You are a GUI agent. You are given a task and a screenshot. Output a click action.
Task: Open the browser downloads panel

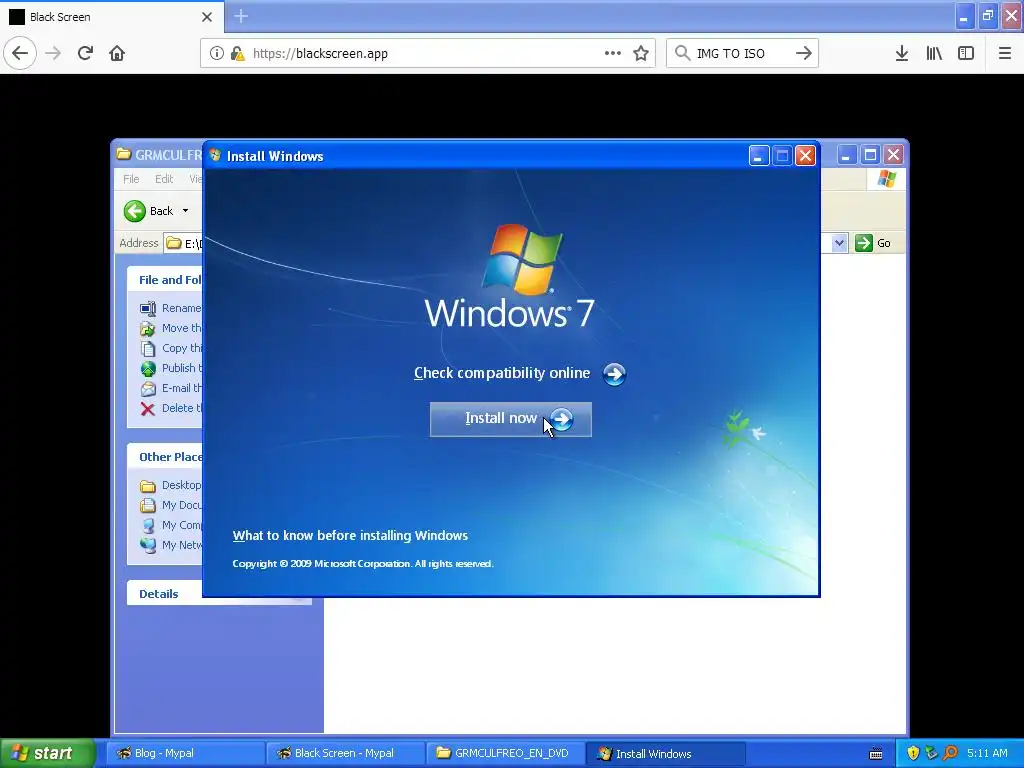tap(902, 53)
